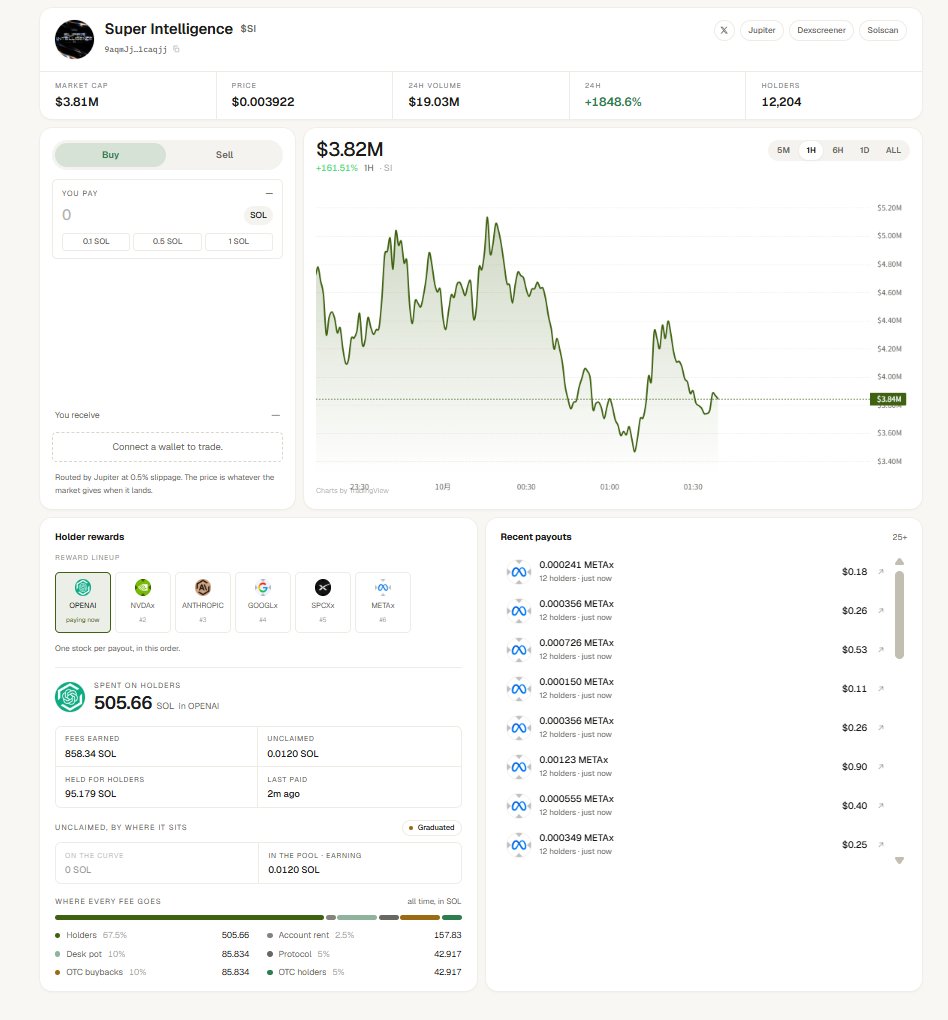
Task: Click Meta icon of 0.00123 METAx payout
Action: click(x=519, y=767)
